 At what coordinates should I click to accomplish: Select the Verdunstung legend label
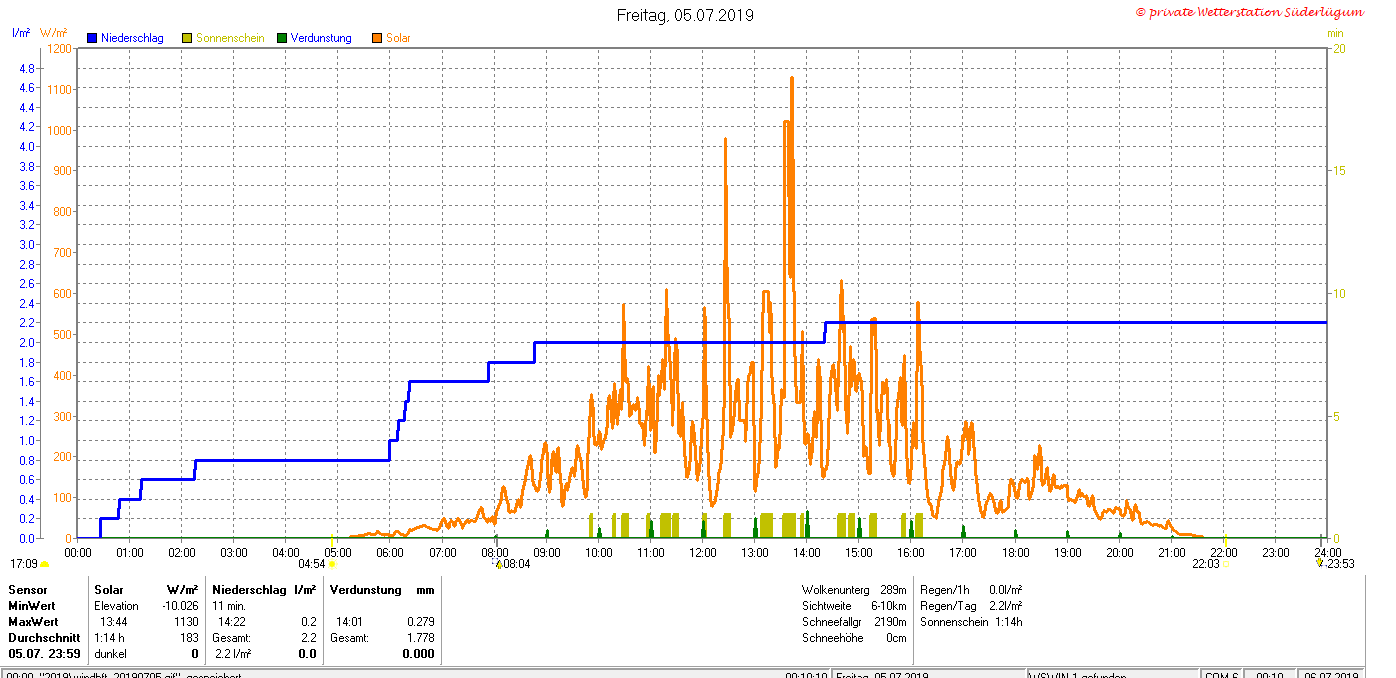tap(321, 38)
